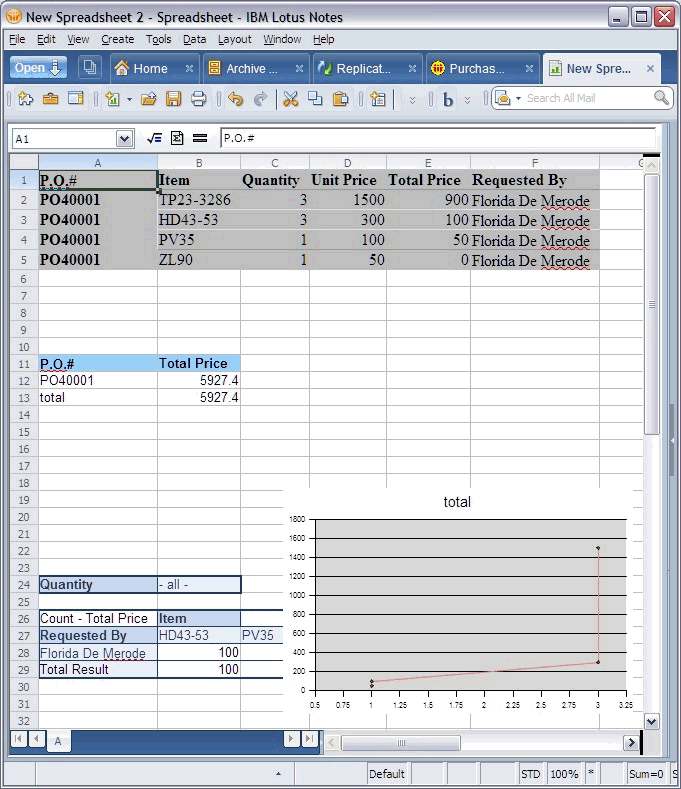Click the save diskette icon
681x789 pixels.
173,99
